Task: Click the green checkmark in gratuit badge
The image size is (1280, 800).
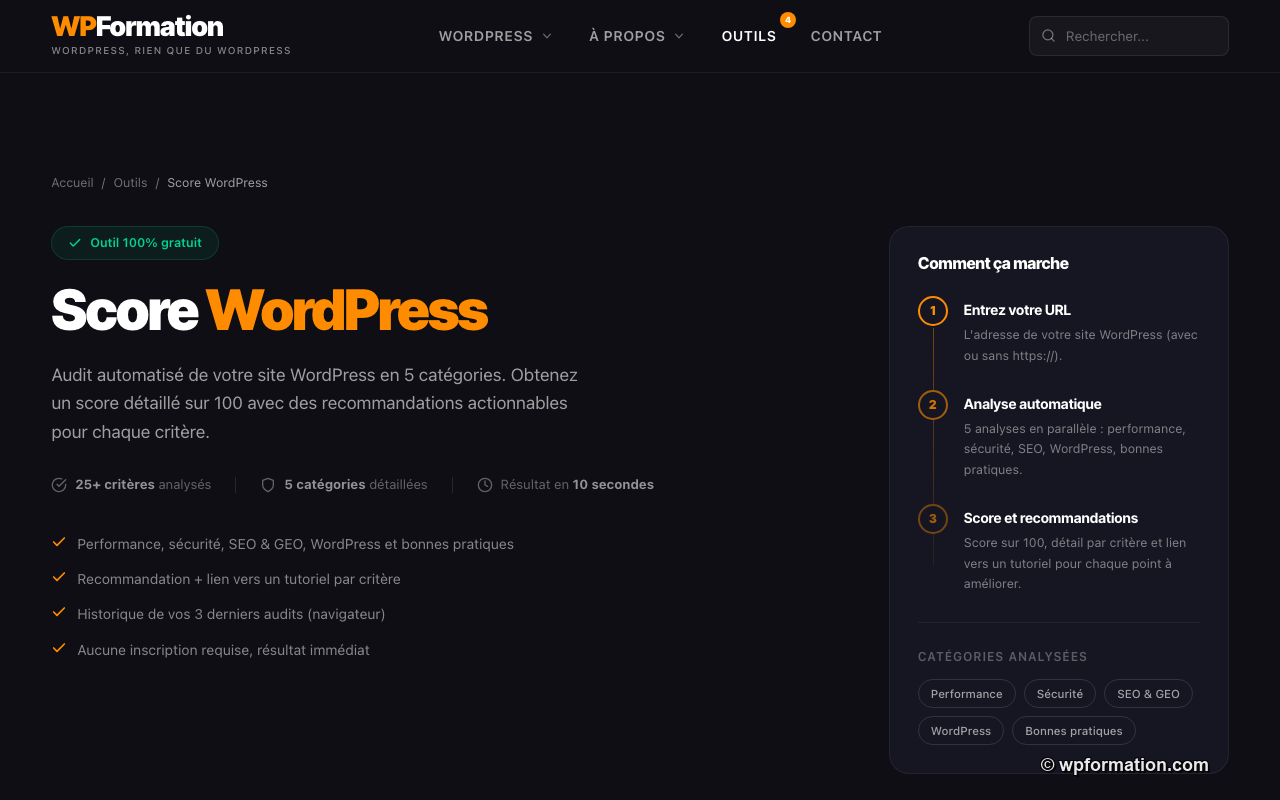Action: click(75, 243)
